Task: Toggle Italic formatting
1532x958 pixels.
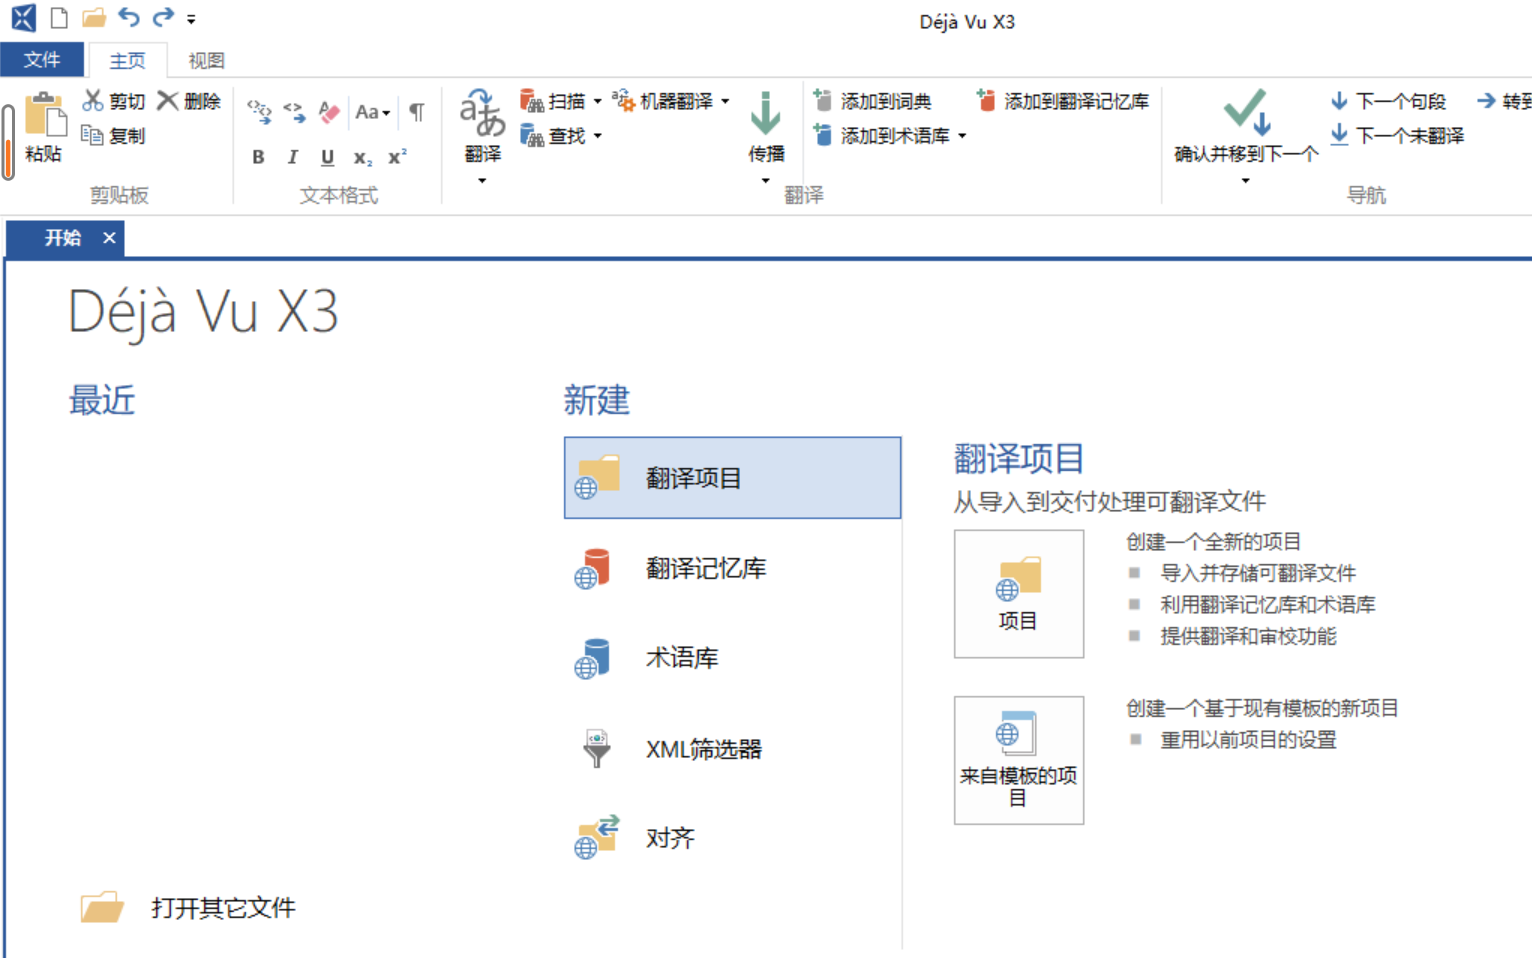Action: 292,157
